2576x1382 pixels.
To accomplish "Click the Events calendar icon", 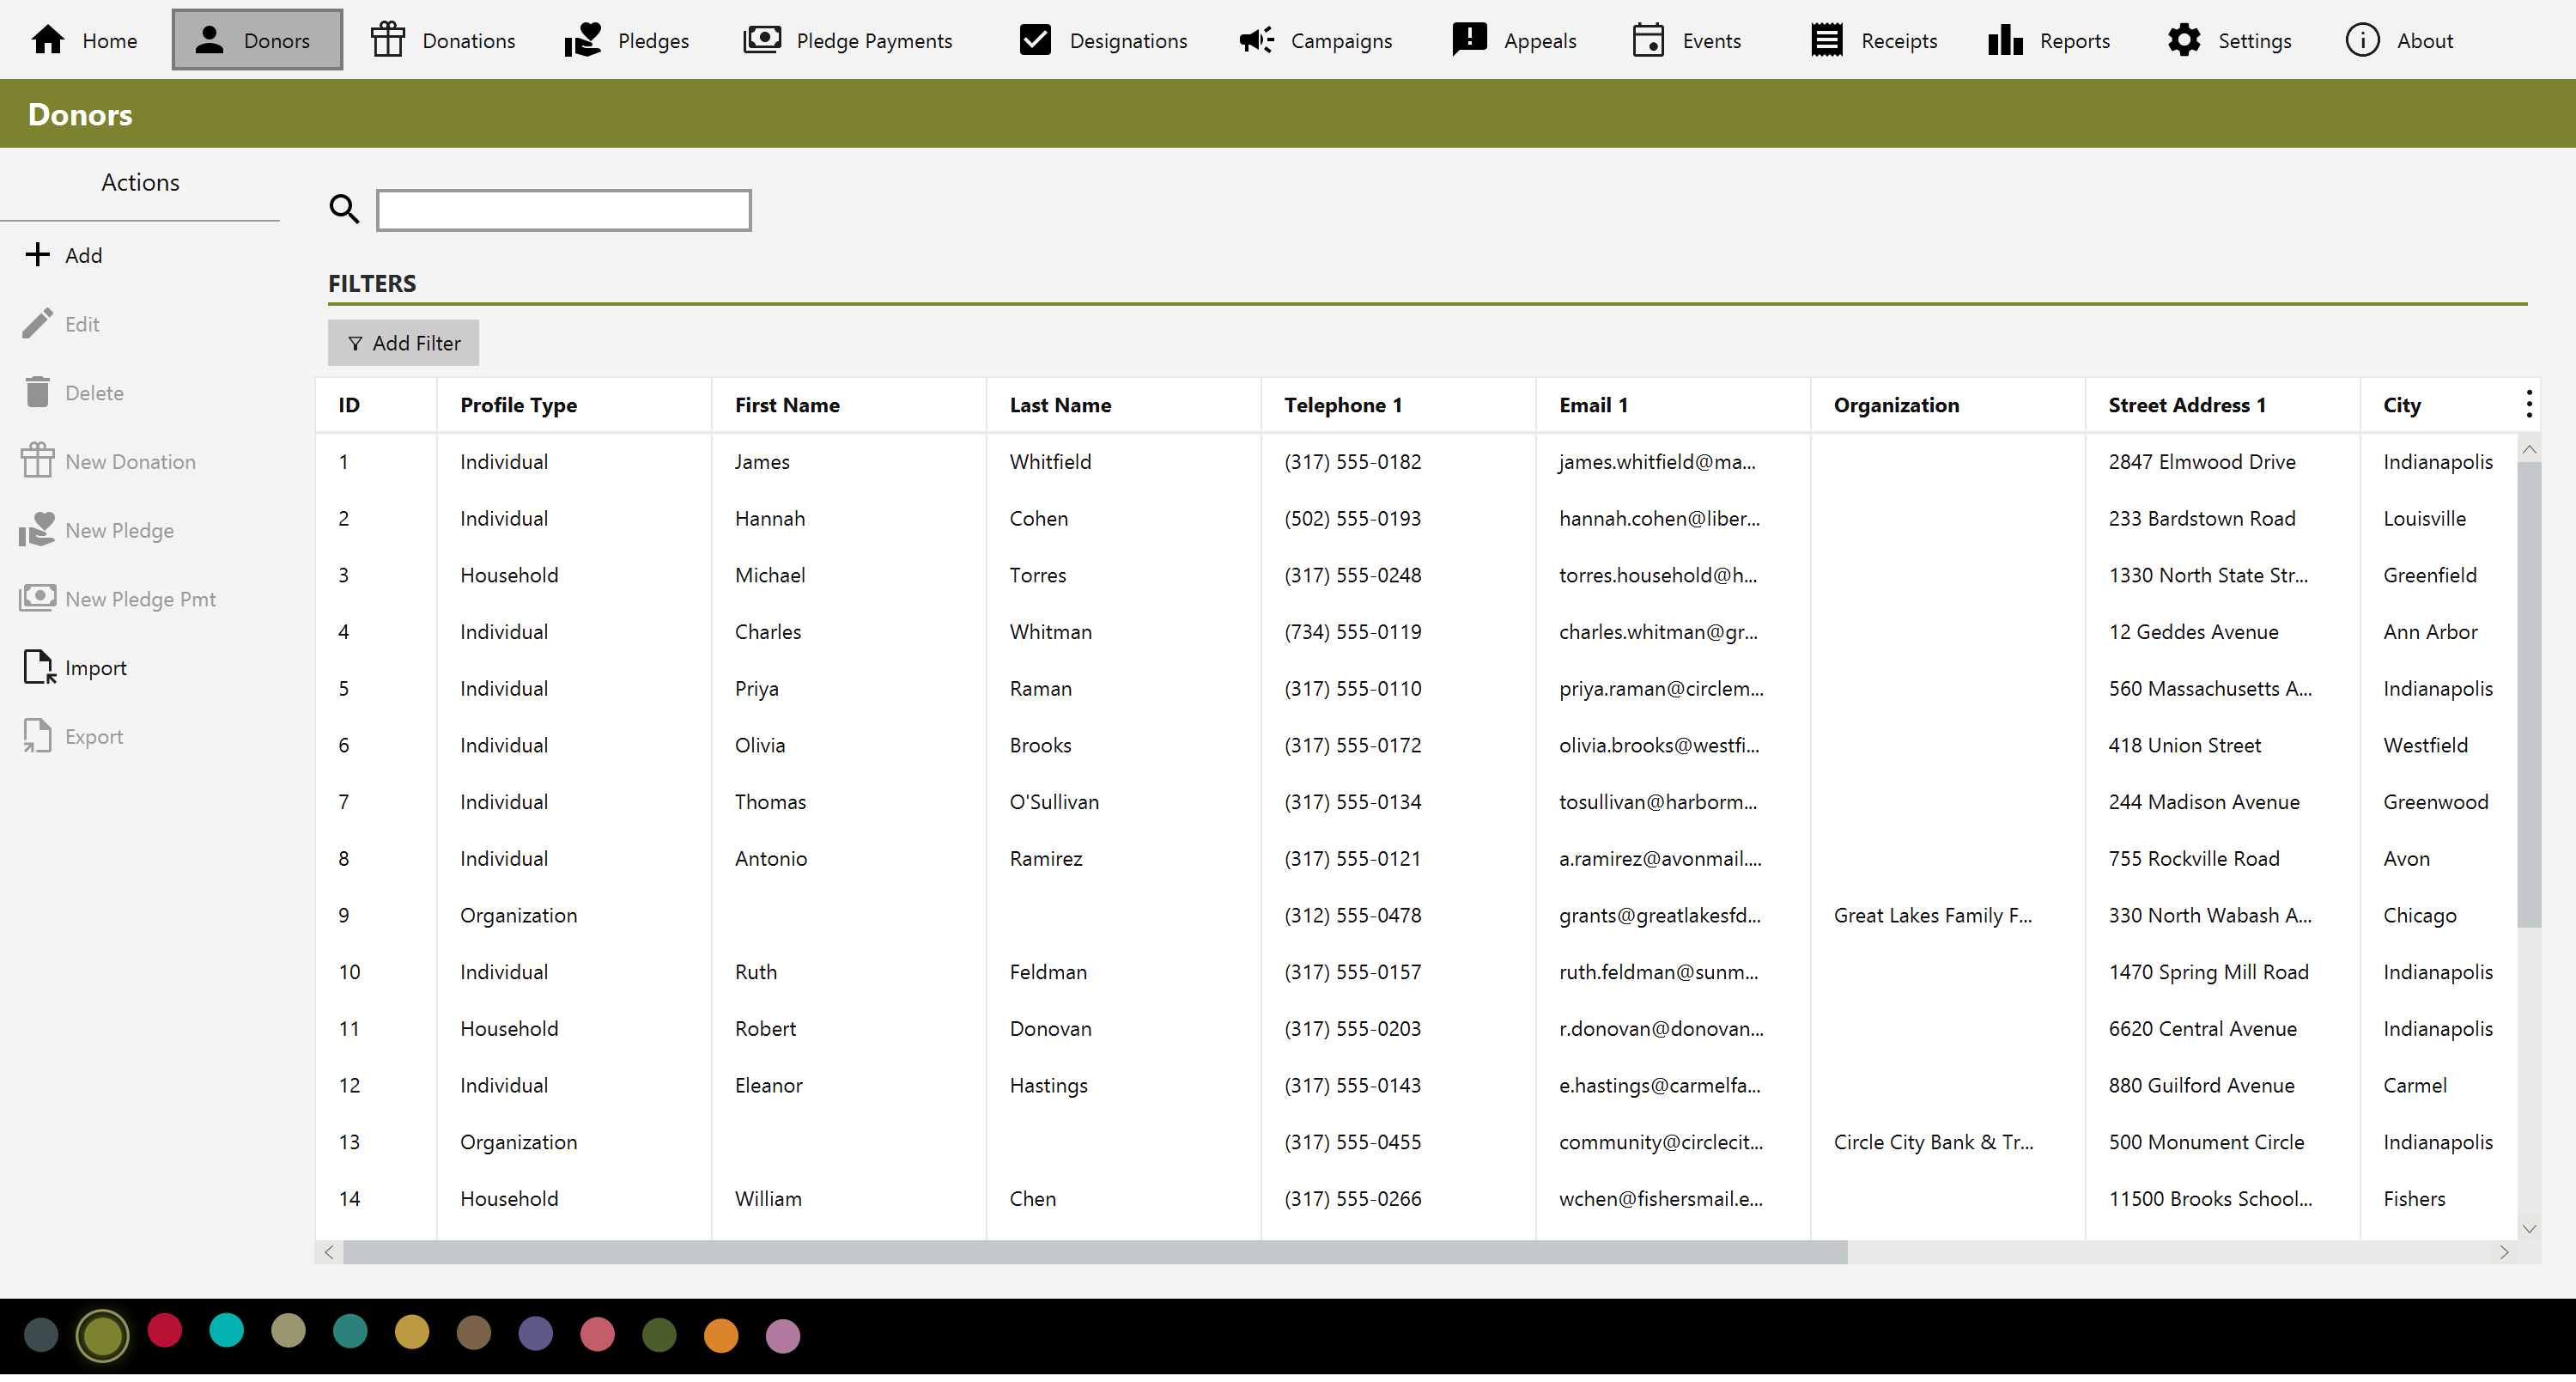I will coord(1648,40).
